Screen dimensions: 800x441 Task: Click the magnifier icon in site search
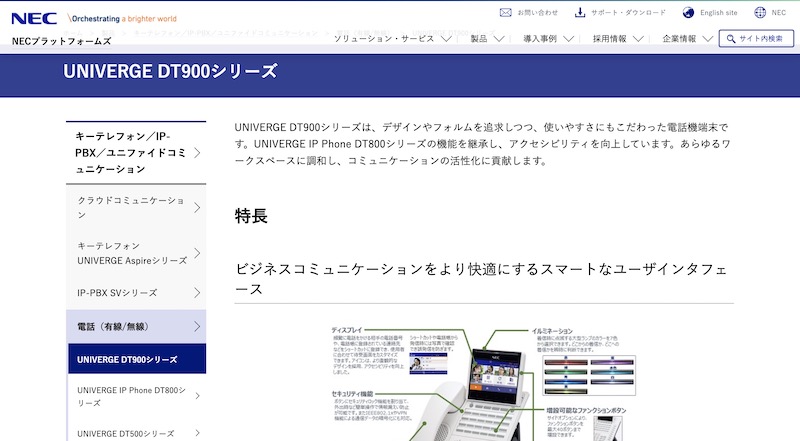pyautogui.click(x=731, y=39)
